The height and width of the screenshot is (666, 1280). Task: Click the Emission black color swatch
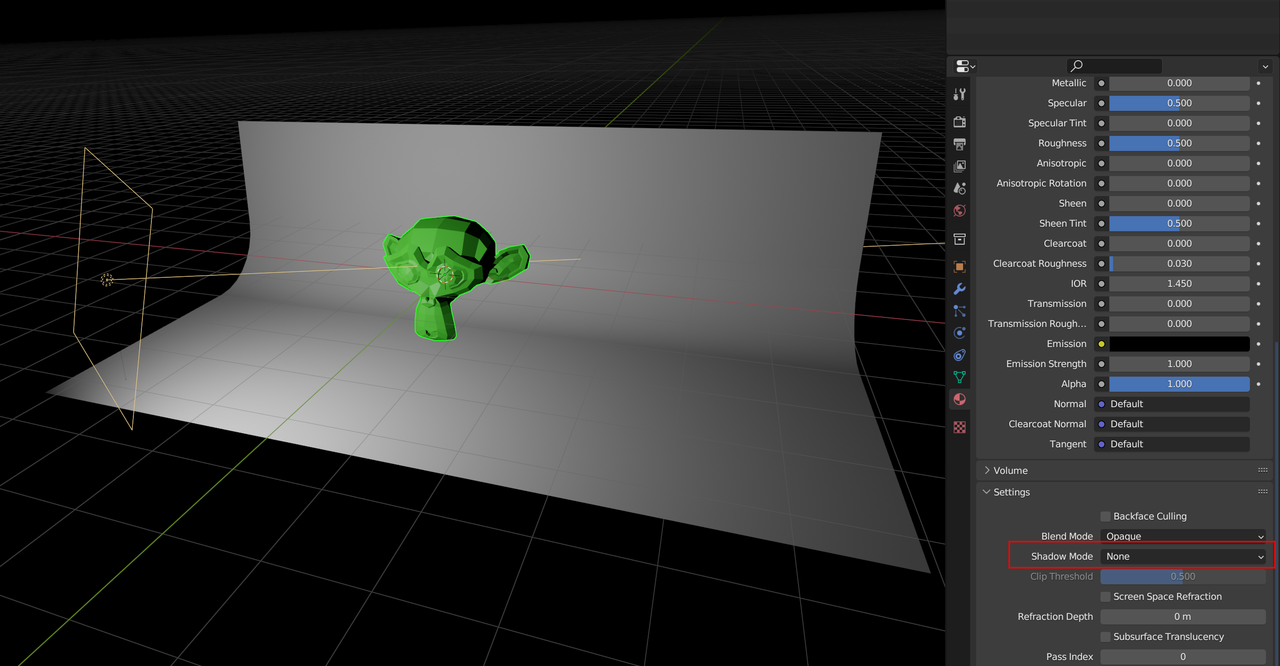pyautogui.click(x=1179, y=344)
